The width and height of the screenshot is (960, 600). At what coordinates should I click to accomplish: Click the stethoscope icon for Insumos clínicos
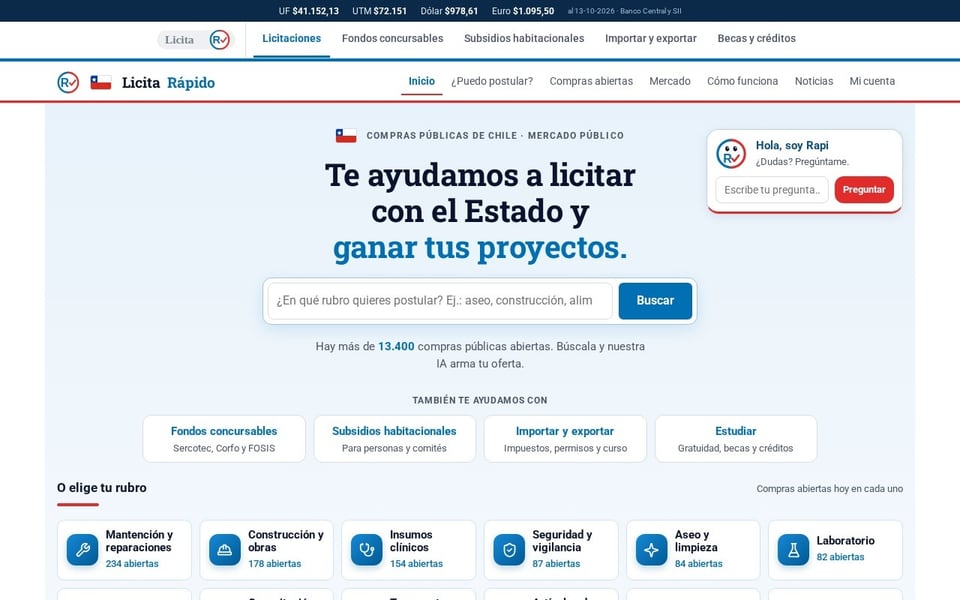[367, 549]
